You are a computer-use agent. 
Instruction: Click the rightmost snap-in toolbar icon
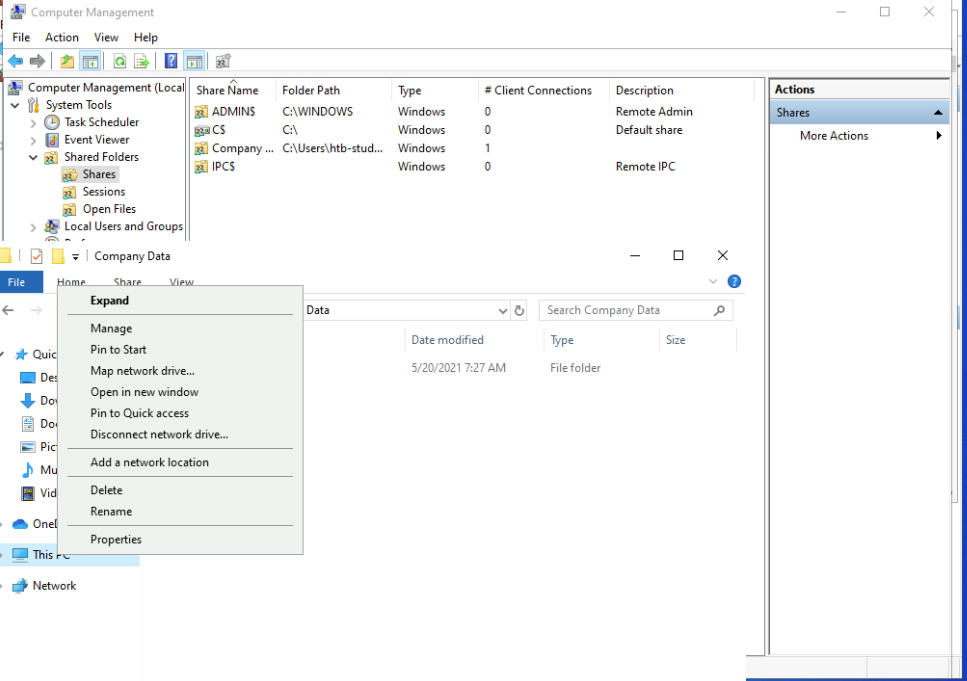(x=222, y=60)
